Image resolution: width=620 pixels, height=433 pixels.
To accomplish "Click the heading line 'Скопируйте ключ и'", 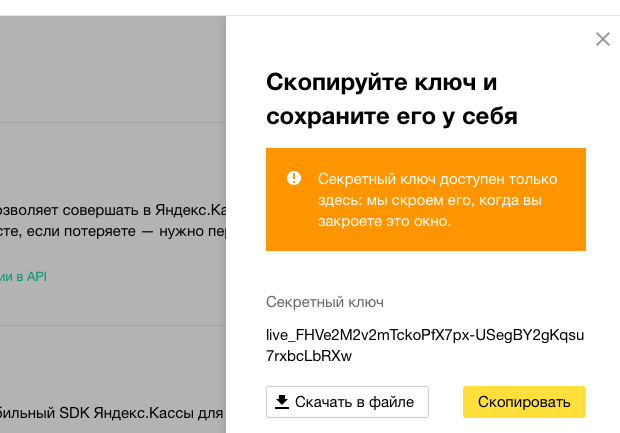I will (x=381, y=82).
